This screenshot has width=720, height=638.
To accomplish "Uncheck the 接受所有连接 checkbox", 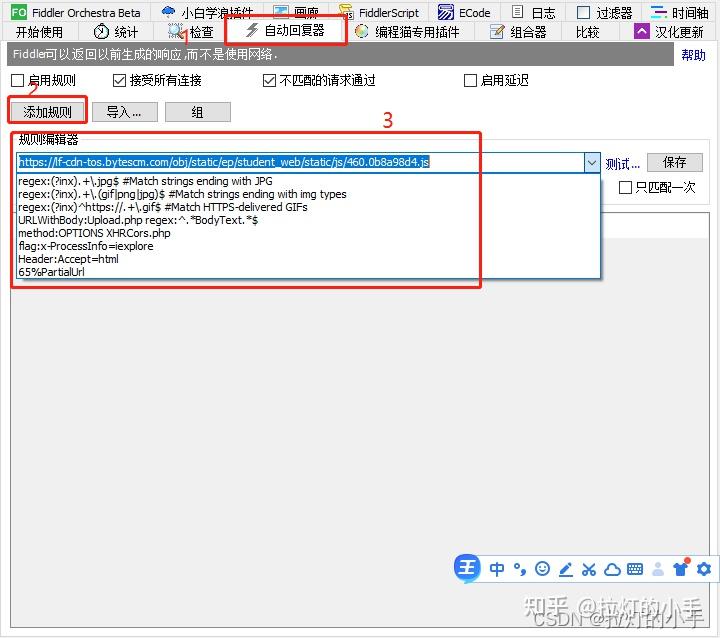I will 119,81.
